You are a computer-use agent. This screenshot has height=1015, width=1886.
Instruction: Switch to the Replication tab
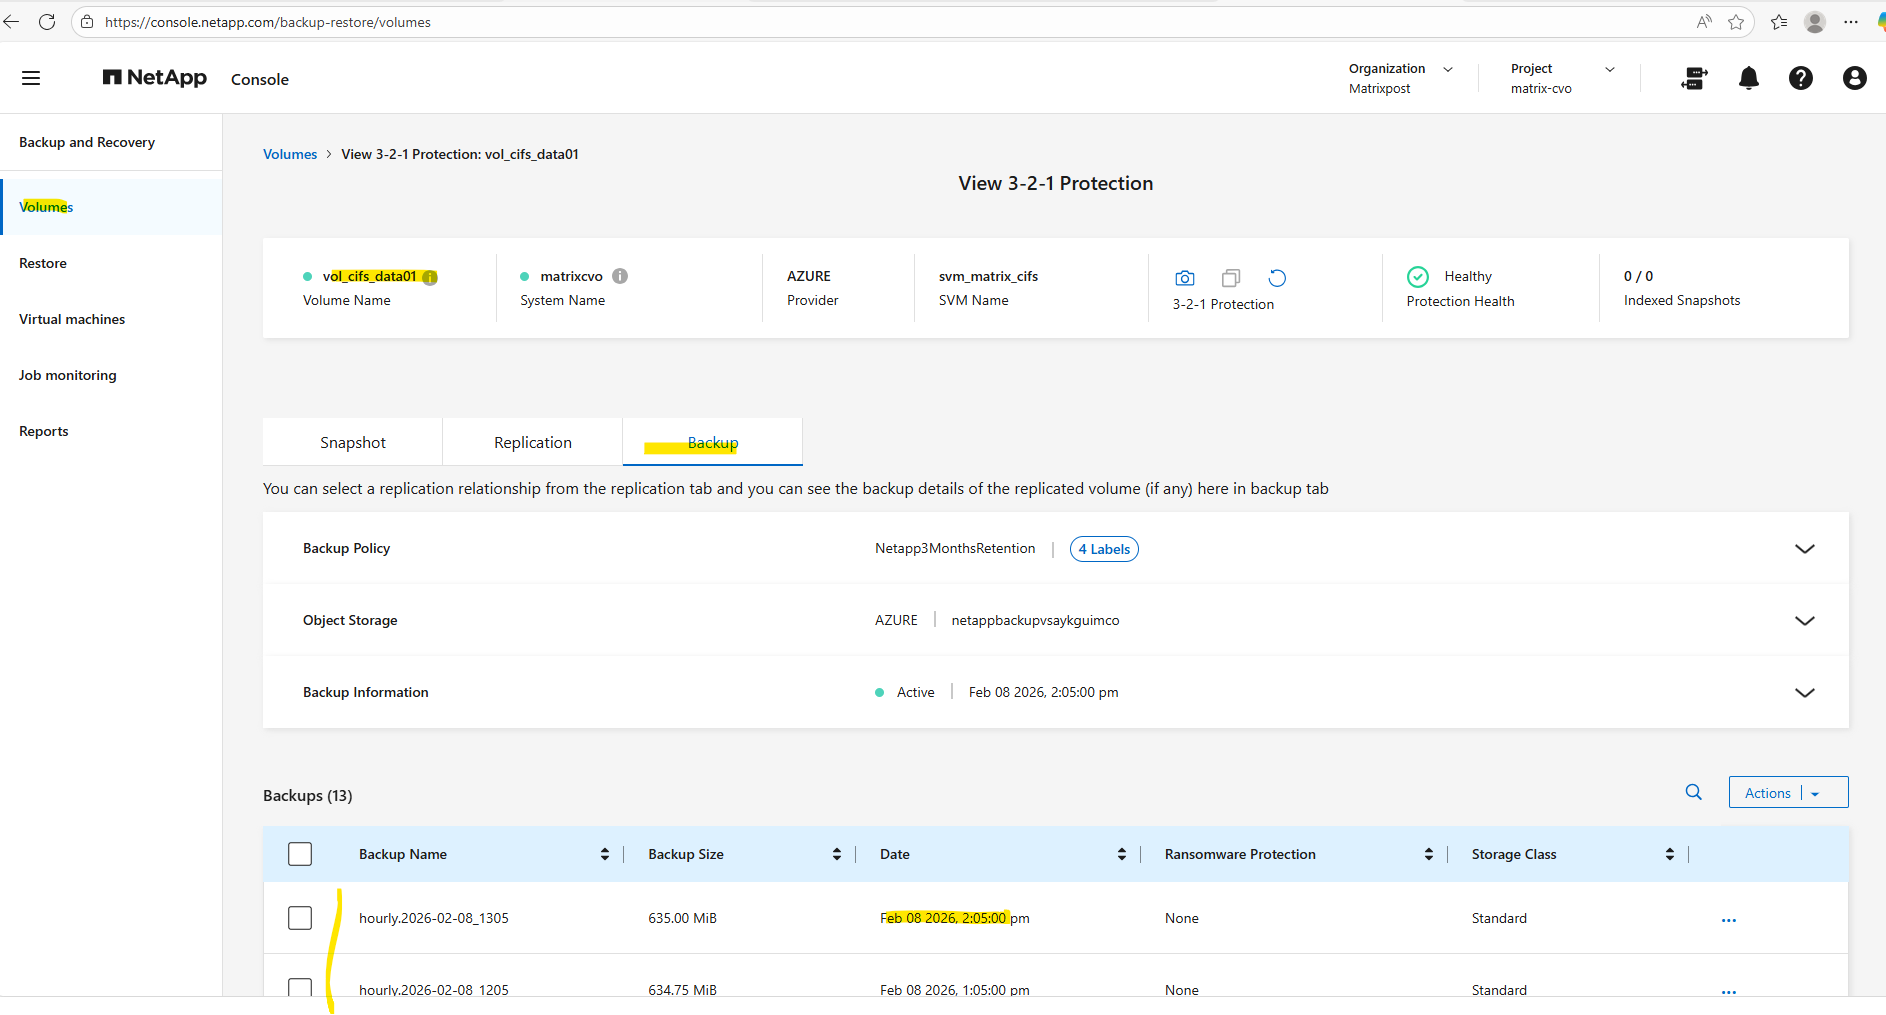click(x=532, y=442)
